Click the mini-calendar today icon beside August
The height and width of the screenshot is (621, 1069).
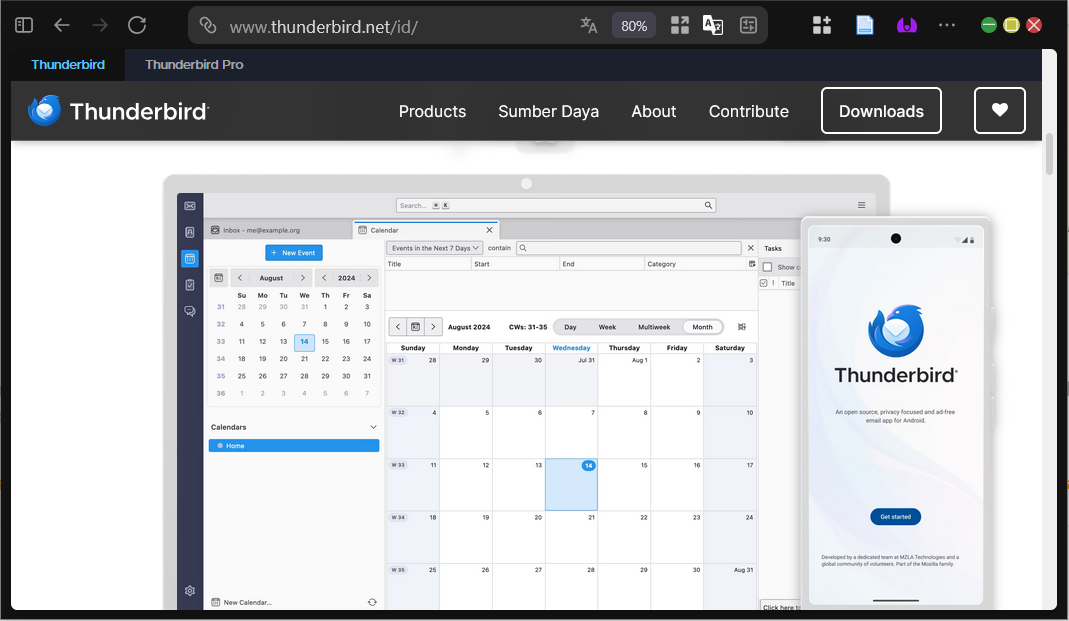pos(219,277)
